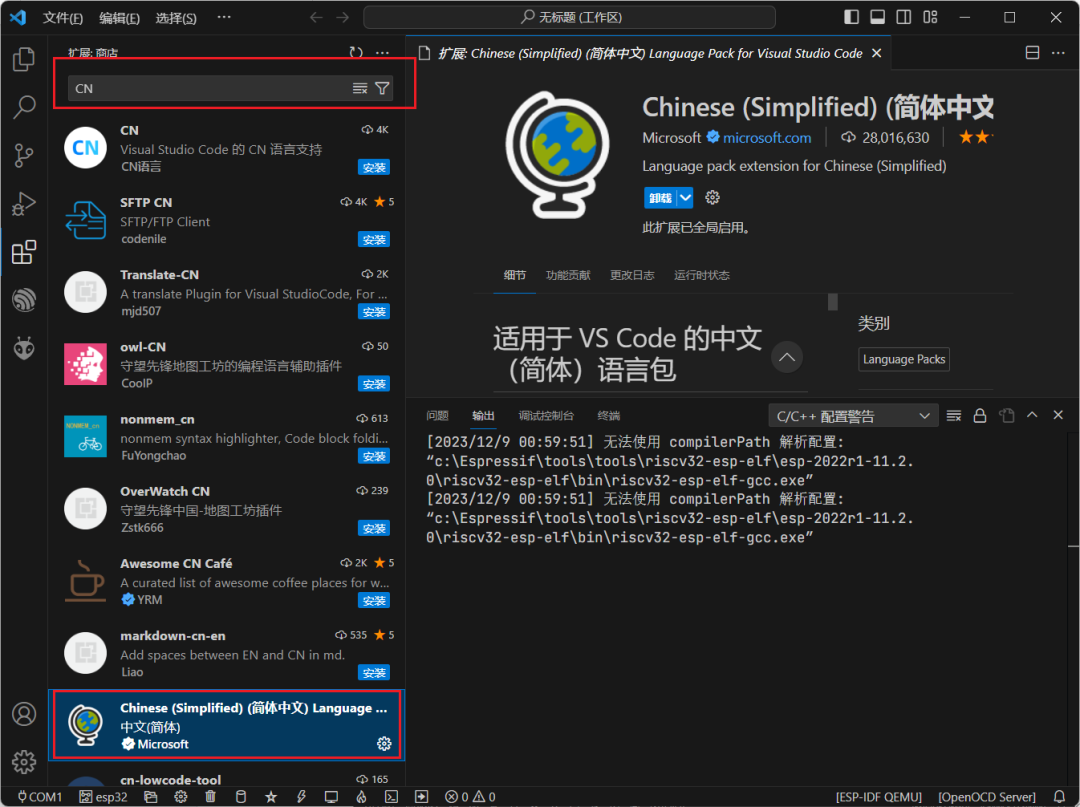
Task: Clear the Output panel
Action: click(x=953, y=414)
